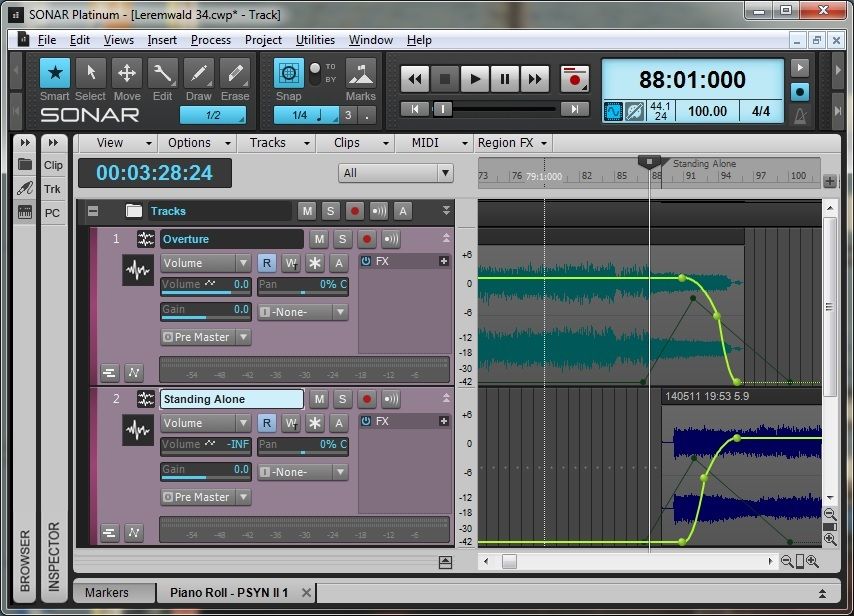Screen dimensions: 854x616
Task: Switch to the Markers tab
Action: 107,592
